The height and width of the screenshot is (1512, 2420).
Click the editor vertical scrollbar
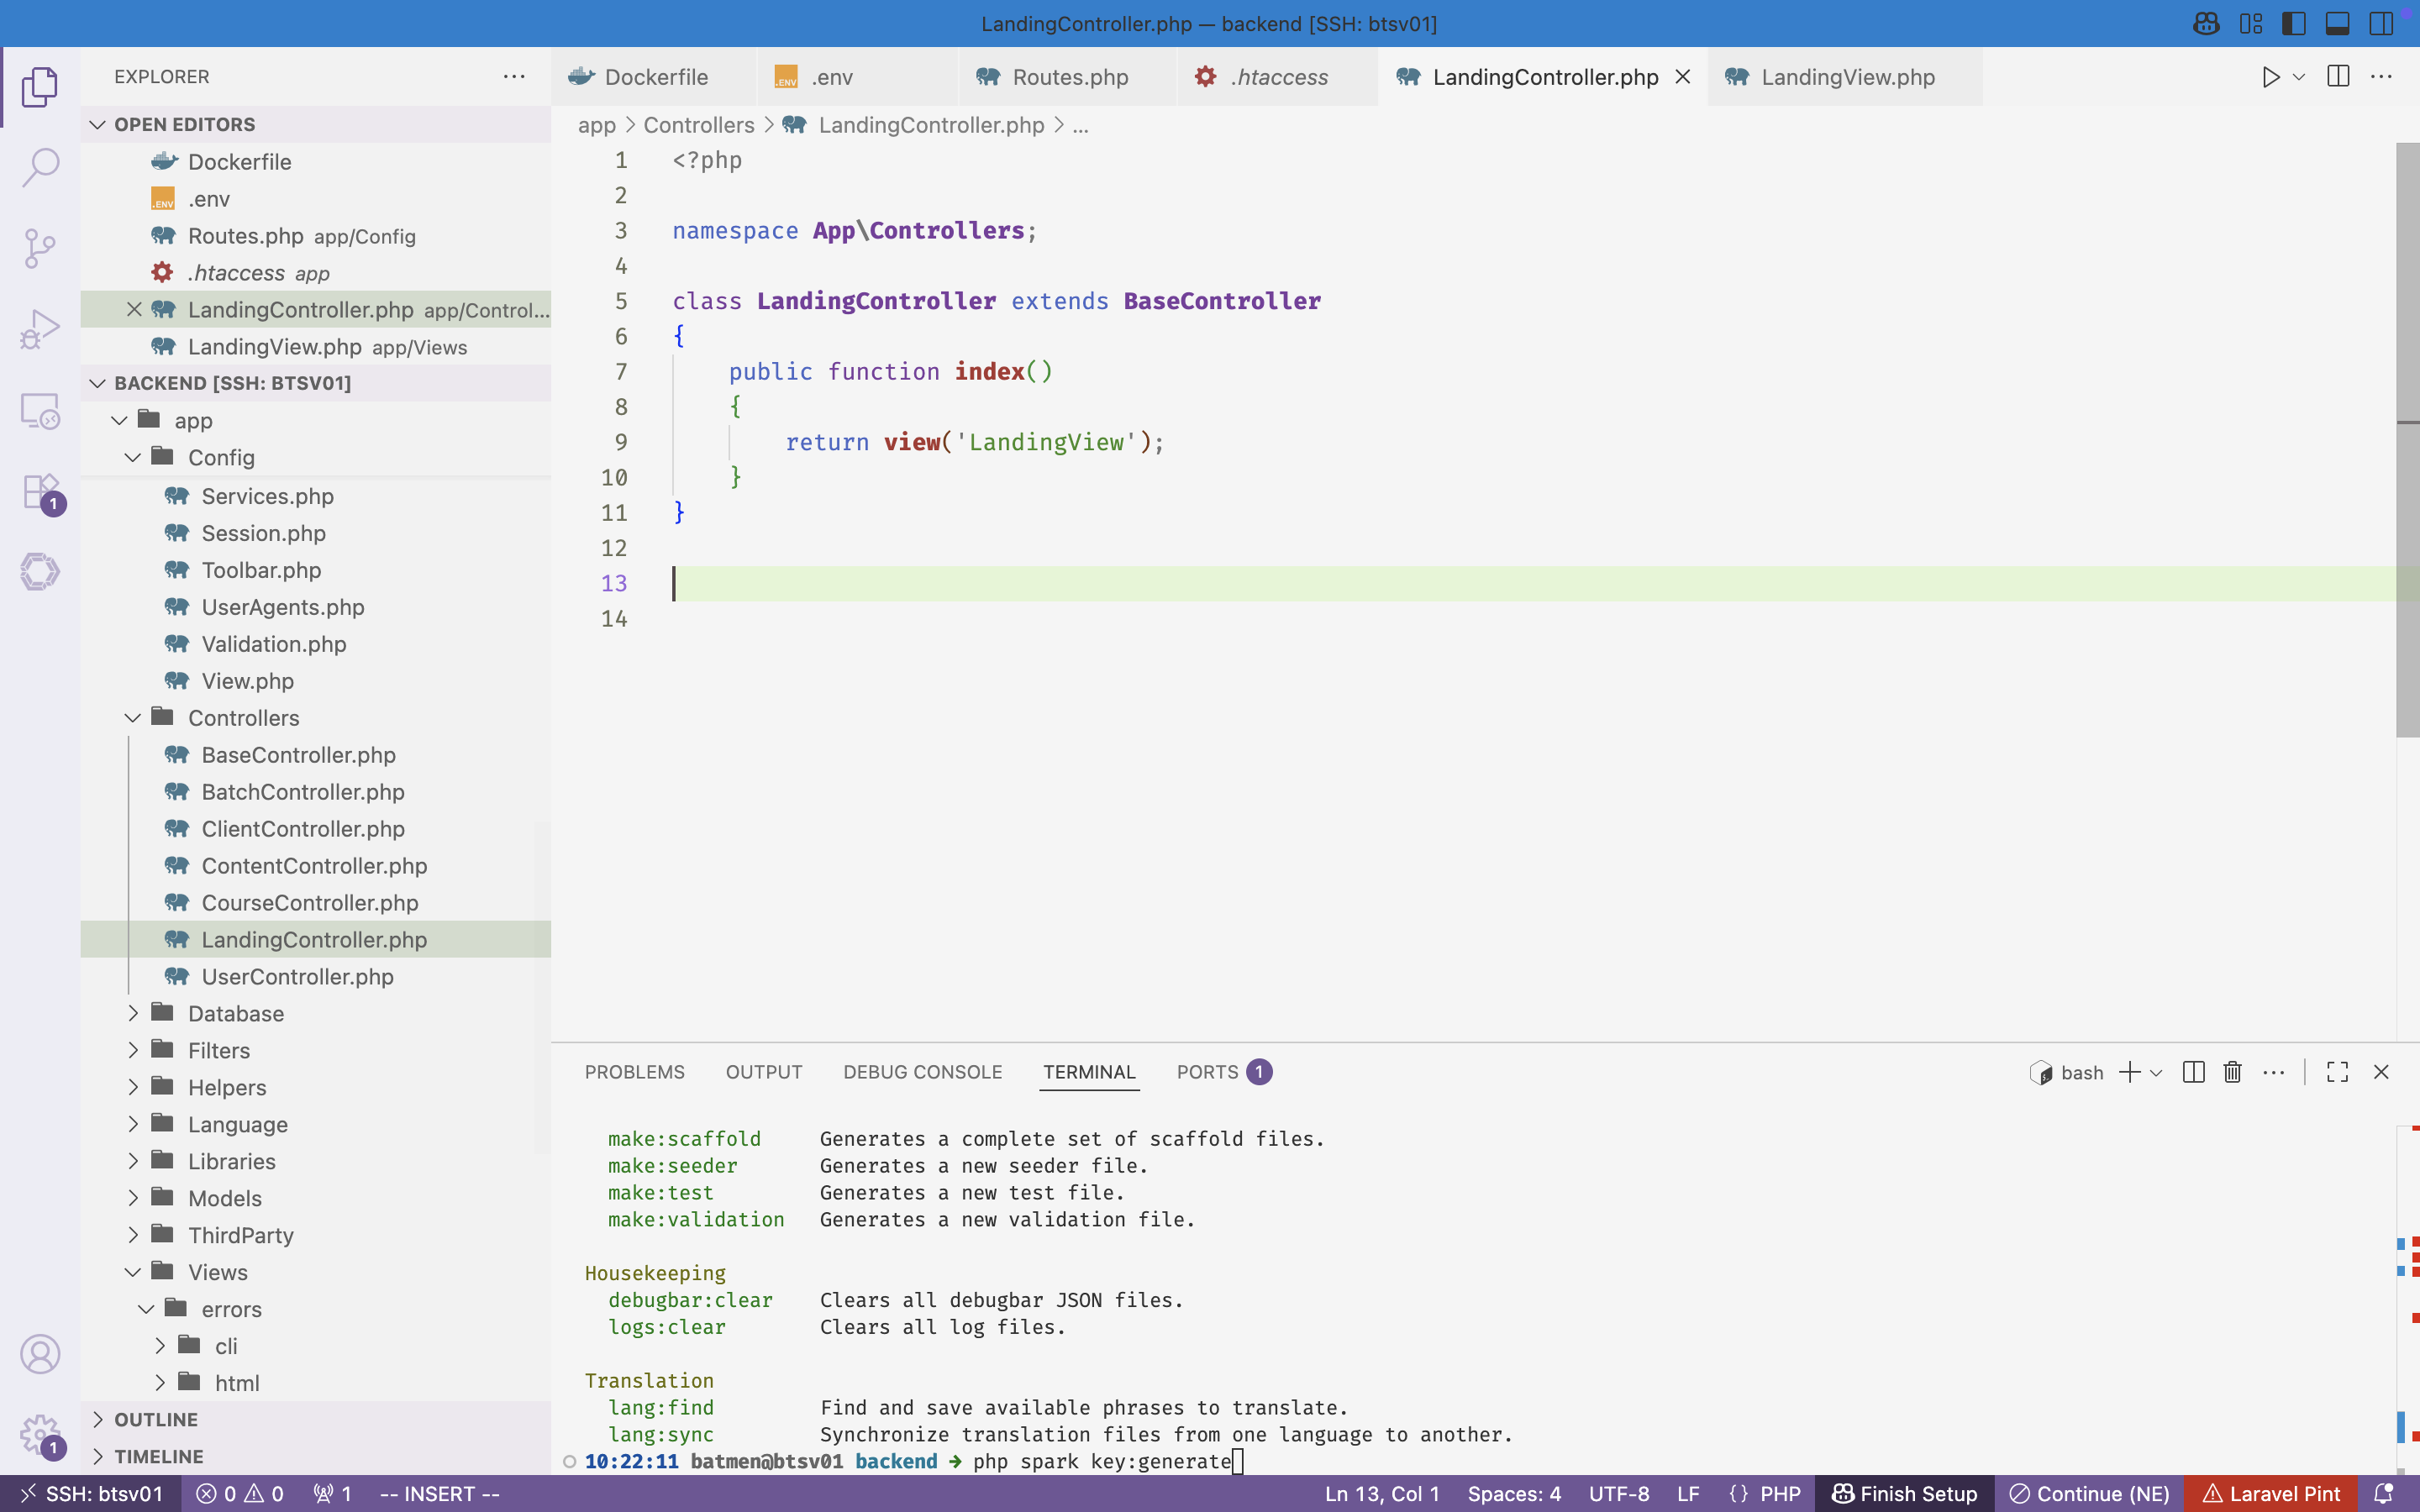point(2407,440)
